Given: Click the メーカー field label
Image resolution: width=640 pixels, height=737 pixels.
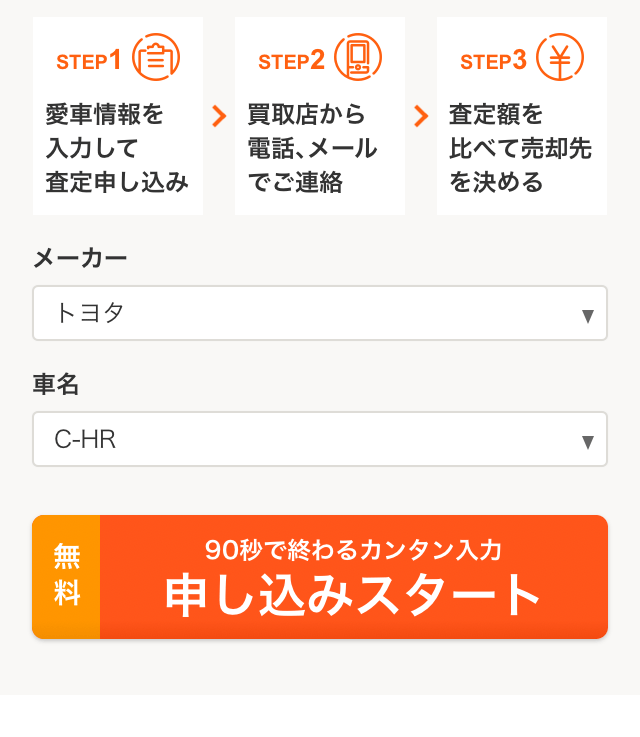Looking at the screenshot, I should click(80, 259).
